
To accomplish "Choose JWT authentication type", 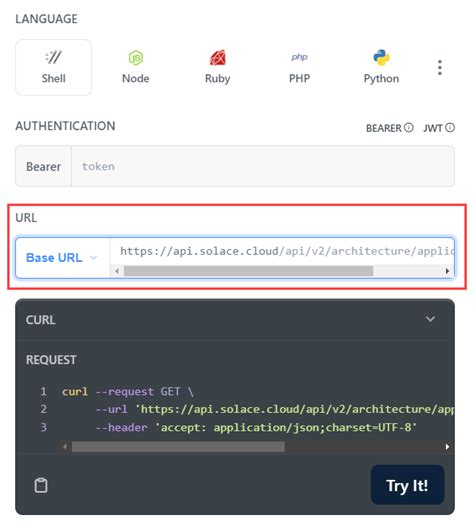I will coord(433,128).
